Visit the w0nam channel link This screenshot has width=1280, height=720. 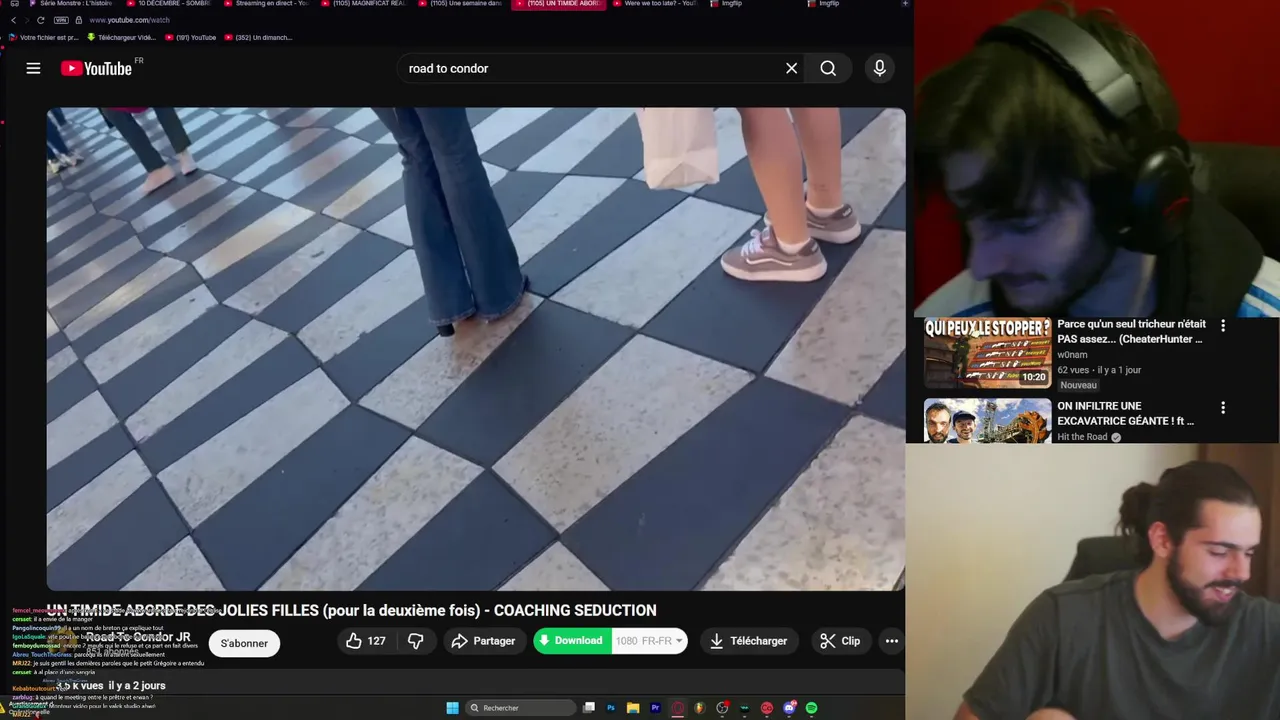pyautogui.click(x=1072, y=355)
